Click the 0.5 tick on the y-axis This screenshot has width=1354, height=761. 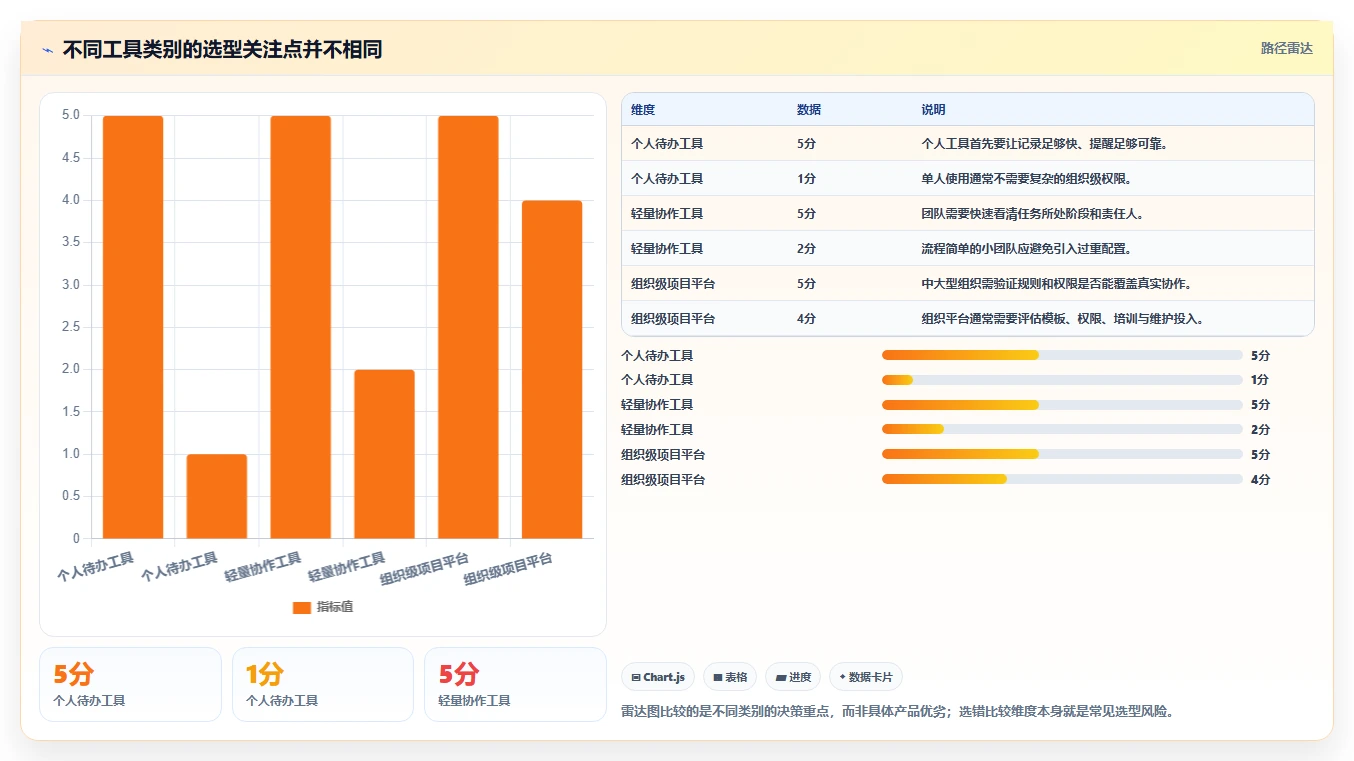click(71, 496)
